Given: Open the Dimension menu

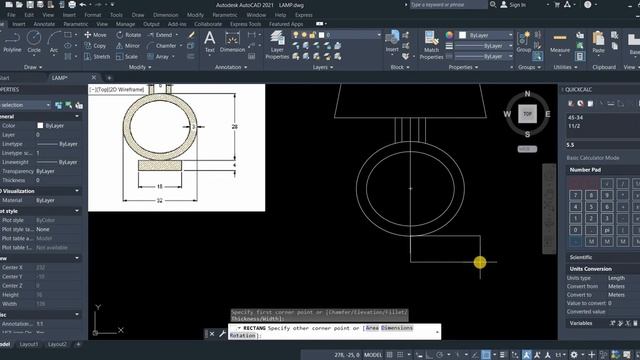Looking at the screenshot, I should pyautogui.click(x=165, y=15).
